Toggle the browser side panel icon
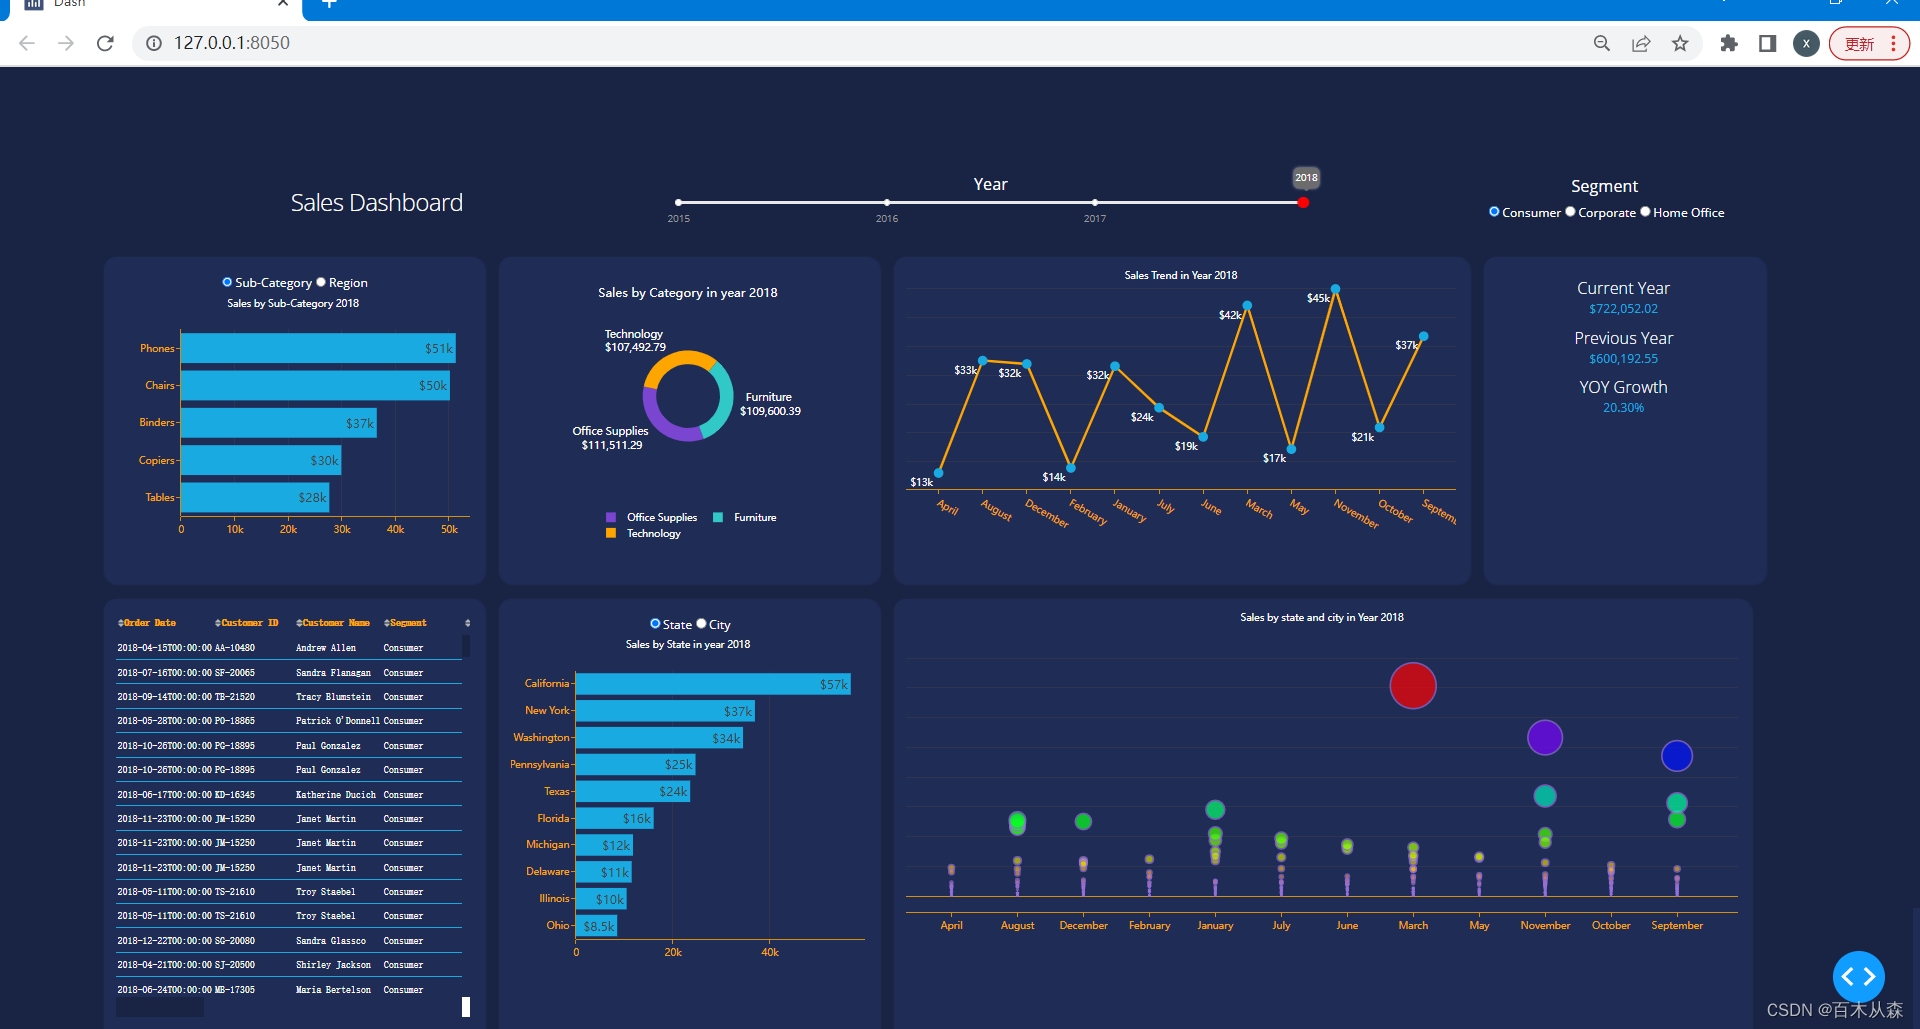This screenshot has width=1920, height=1029. coord(1767,43)
